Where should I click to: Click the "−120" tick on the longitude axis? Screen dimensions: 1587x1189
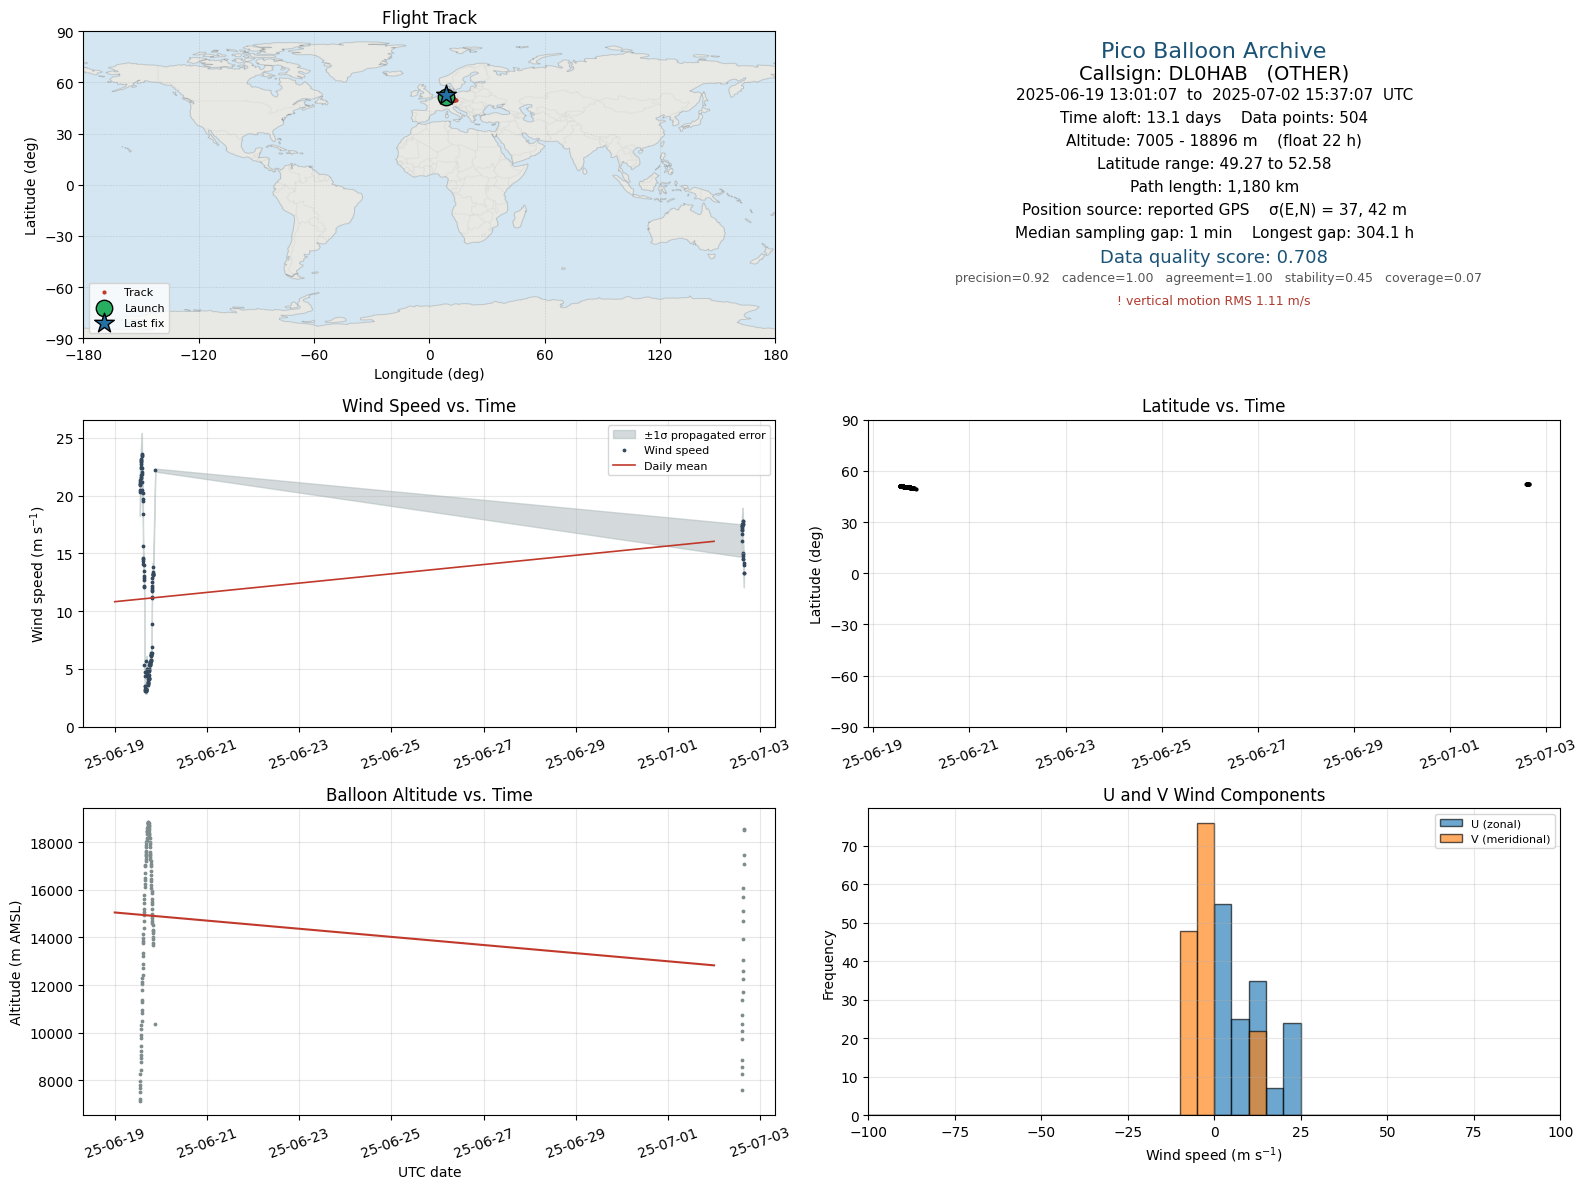199,355
